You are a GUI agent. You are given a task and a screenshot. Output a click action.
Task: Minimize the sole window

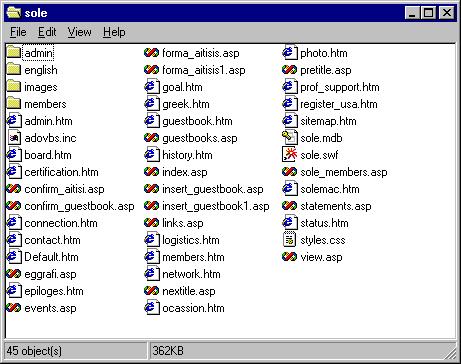click(412, 13)
